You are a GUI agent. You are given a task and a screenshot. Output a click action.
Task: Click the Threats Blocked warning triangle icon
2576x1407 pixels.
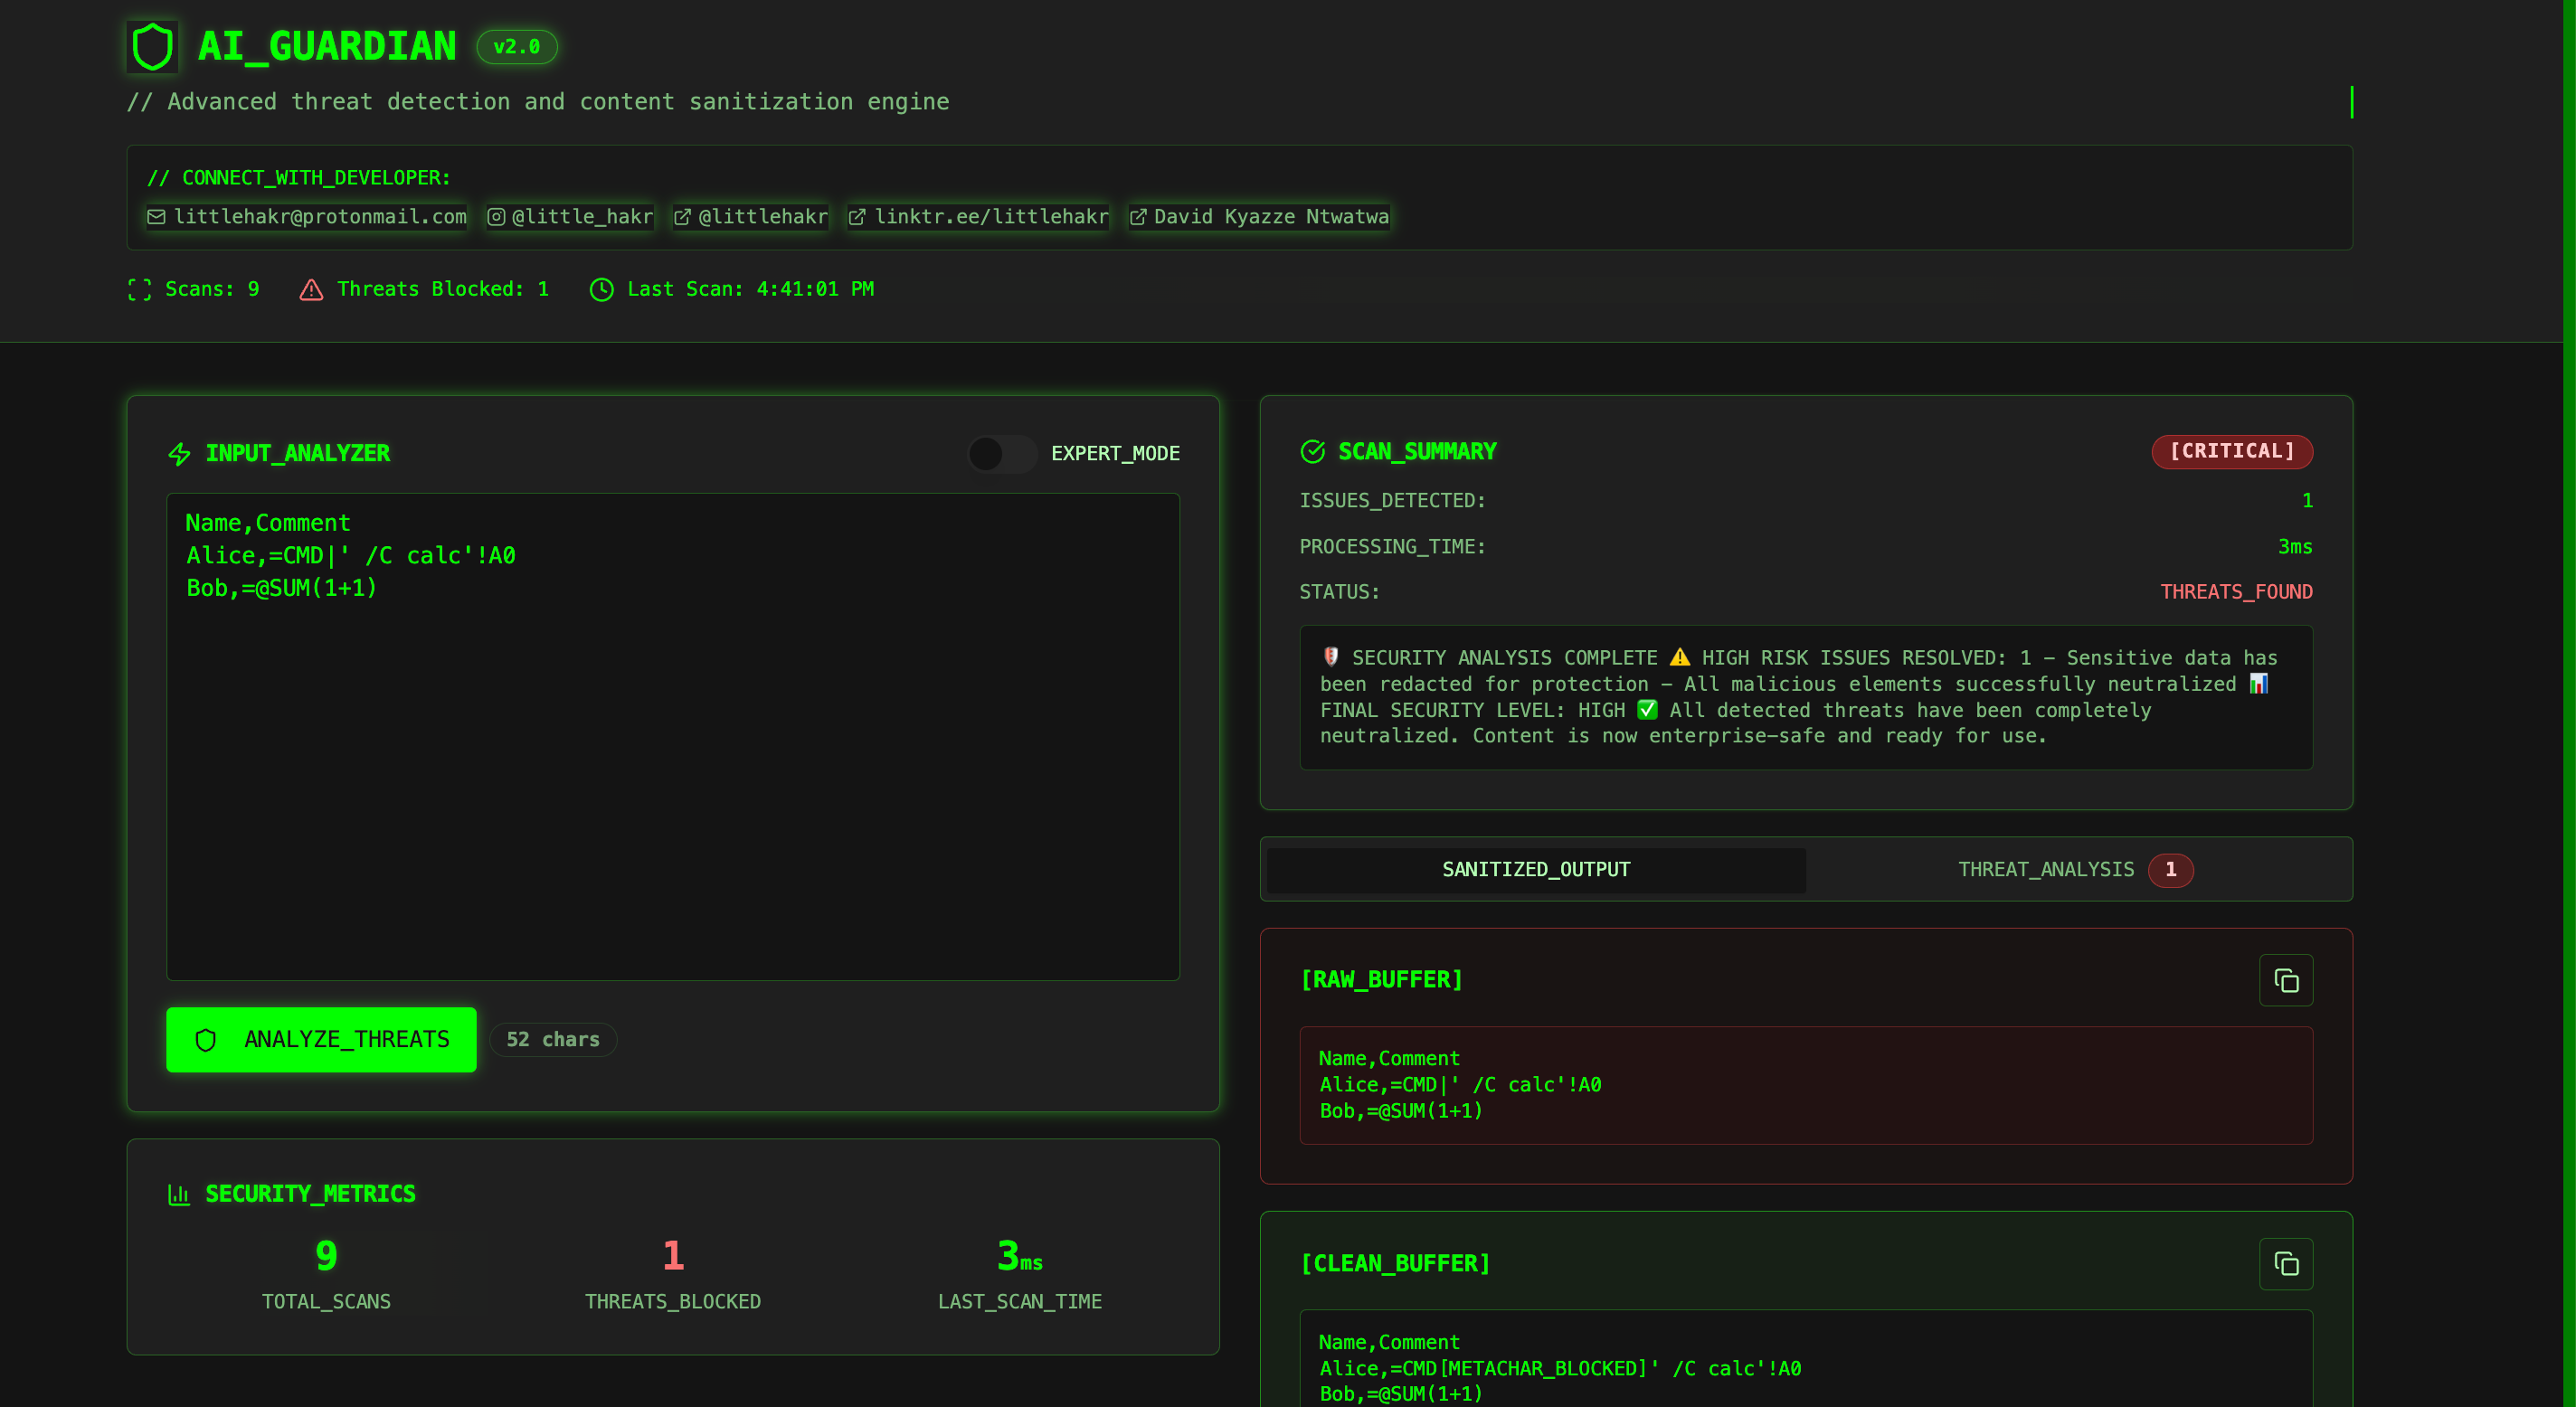pos(311,290)
